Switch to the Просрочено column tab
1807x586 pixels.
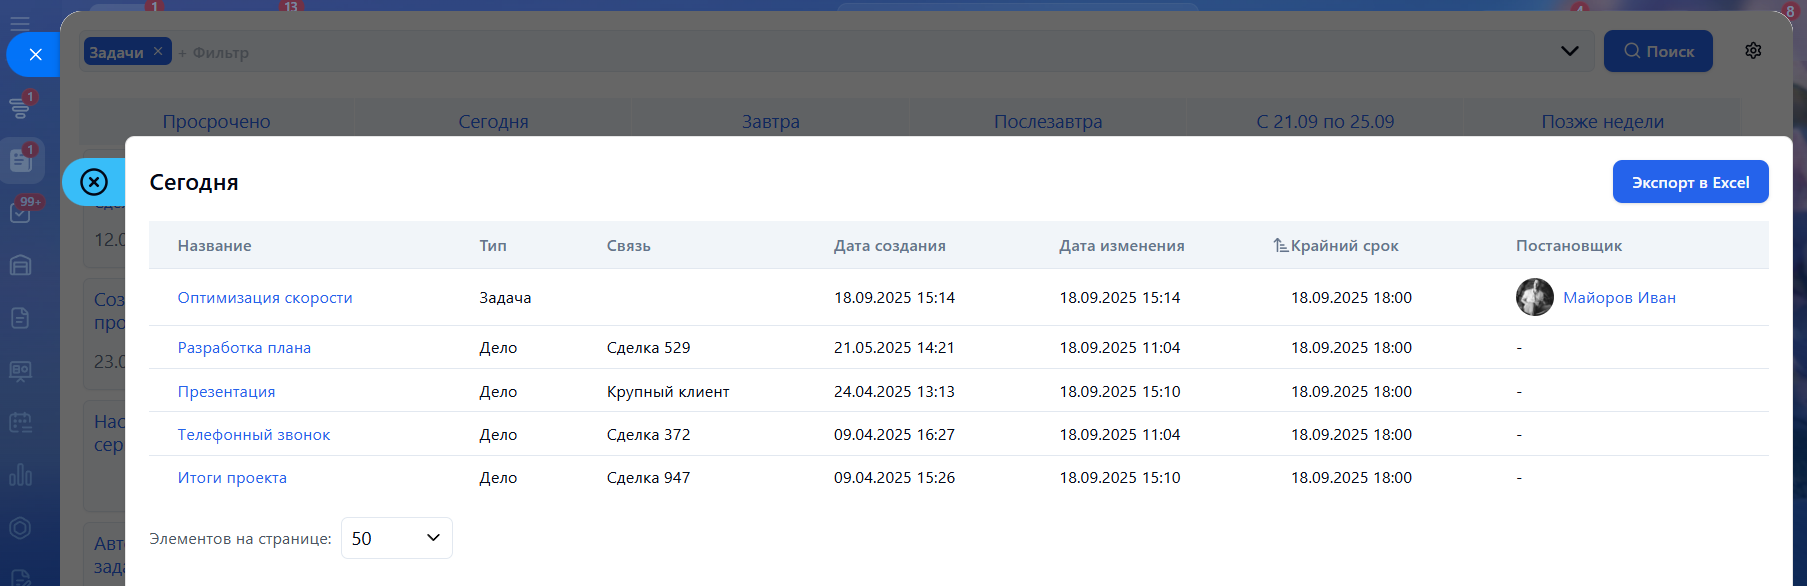pyautogui.click(x=216, y=122)
